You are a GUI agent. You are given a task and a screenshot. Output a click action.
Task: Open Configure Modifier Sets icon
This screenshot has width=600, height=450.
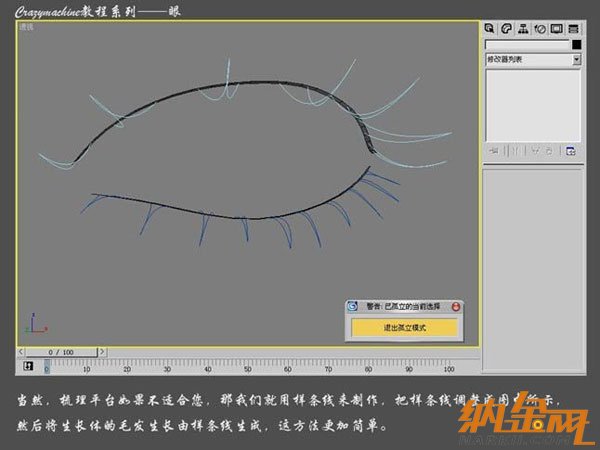point(571,151)
